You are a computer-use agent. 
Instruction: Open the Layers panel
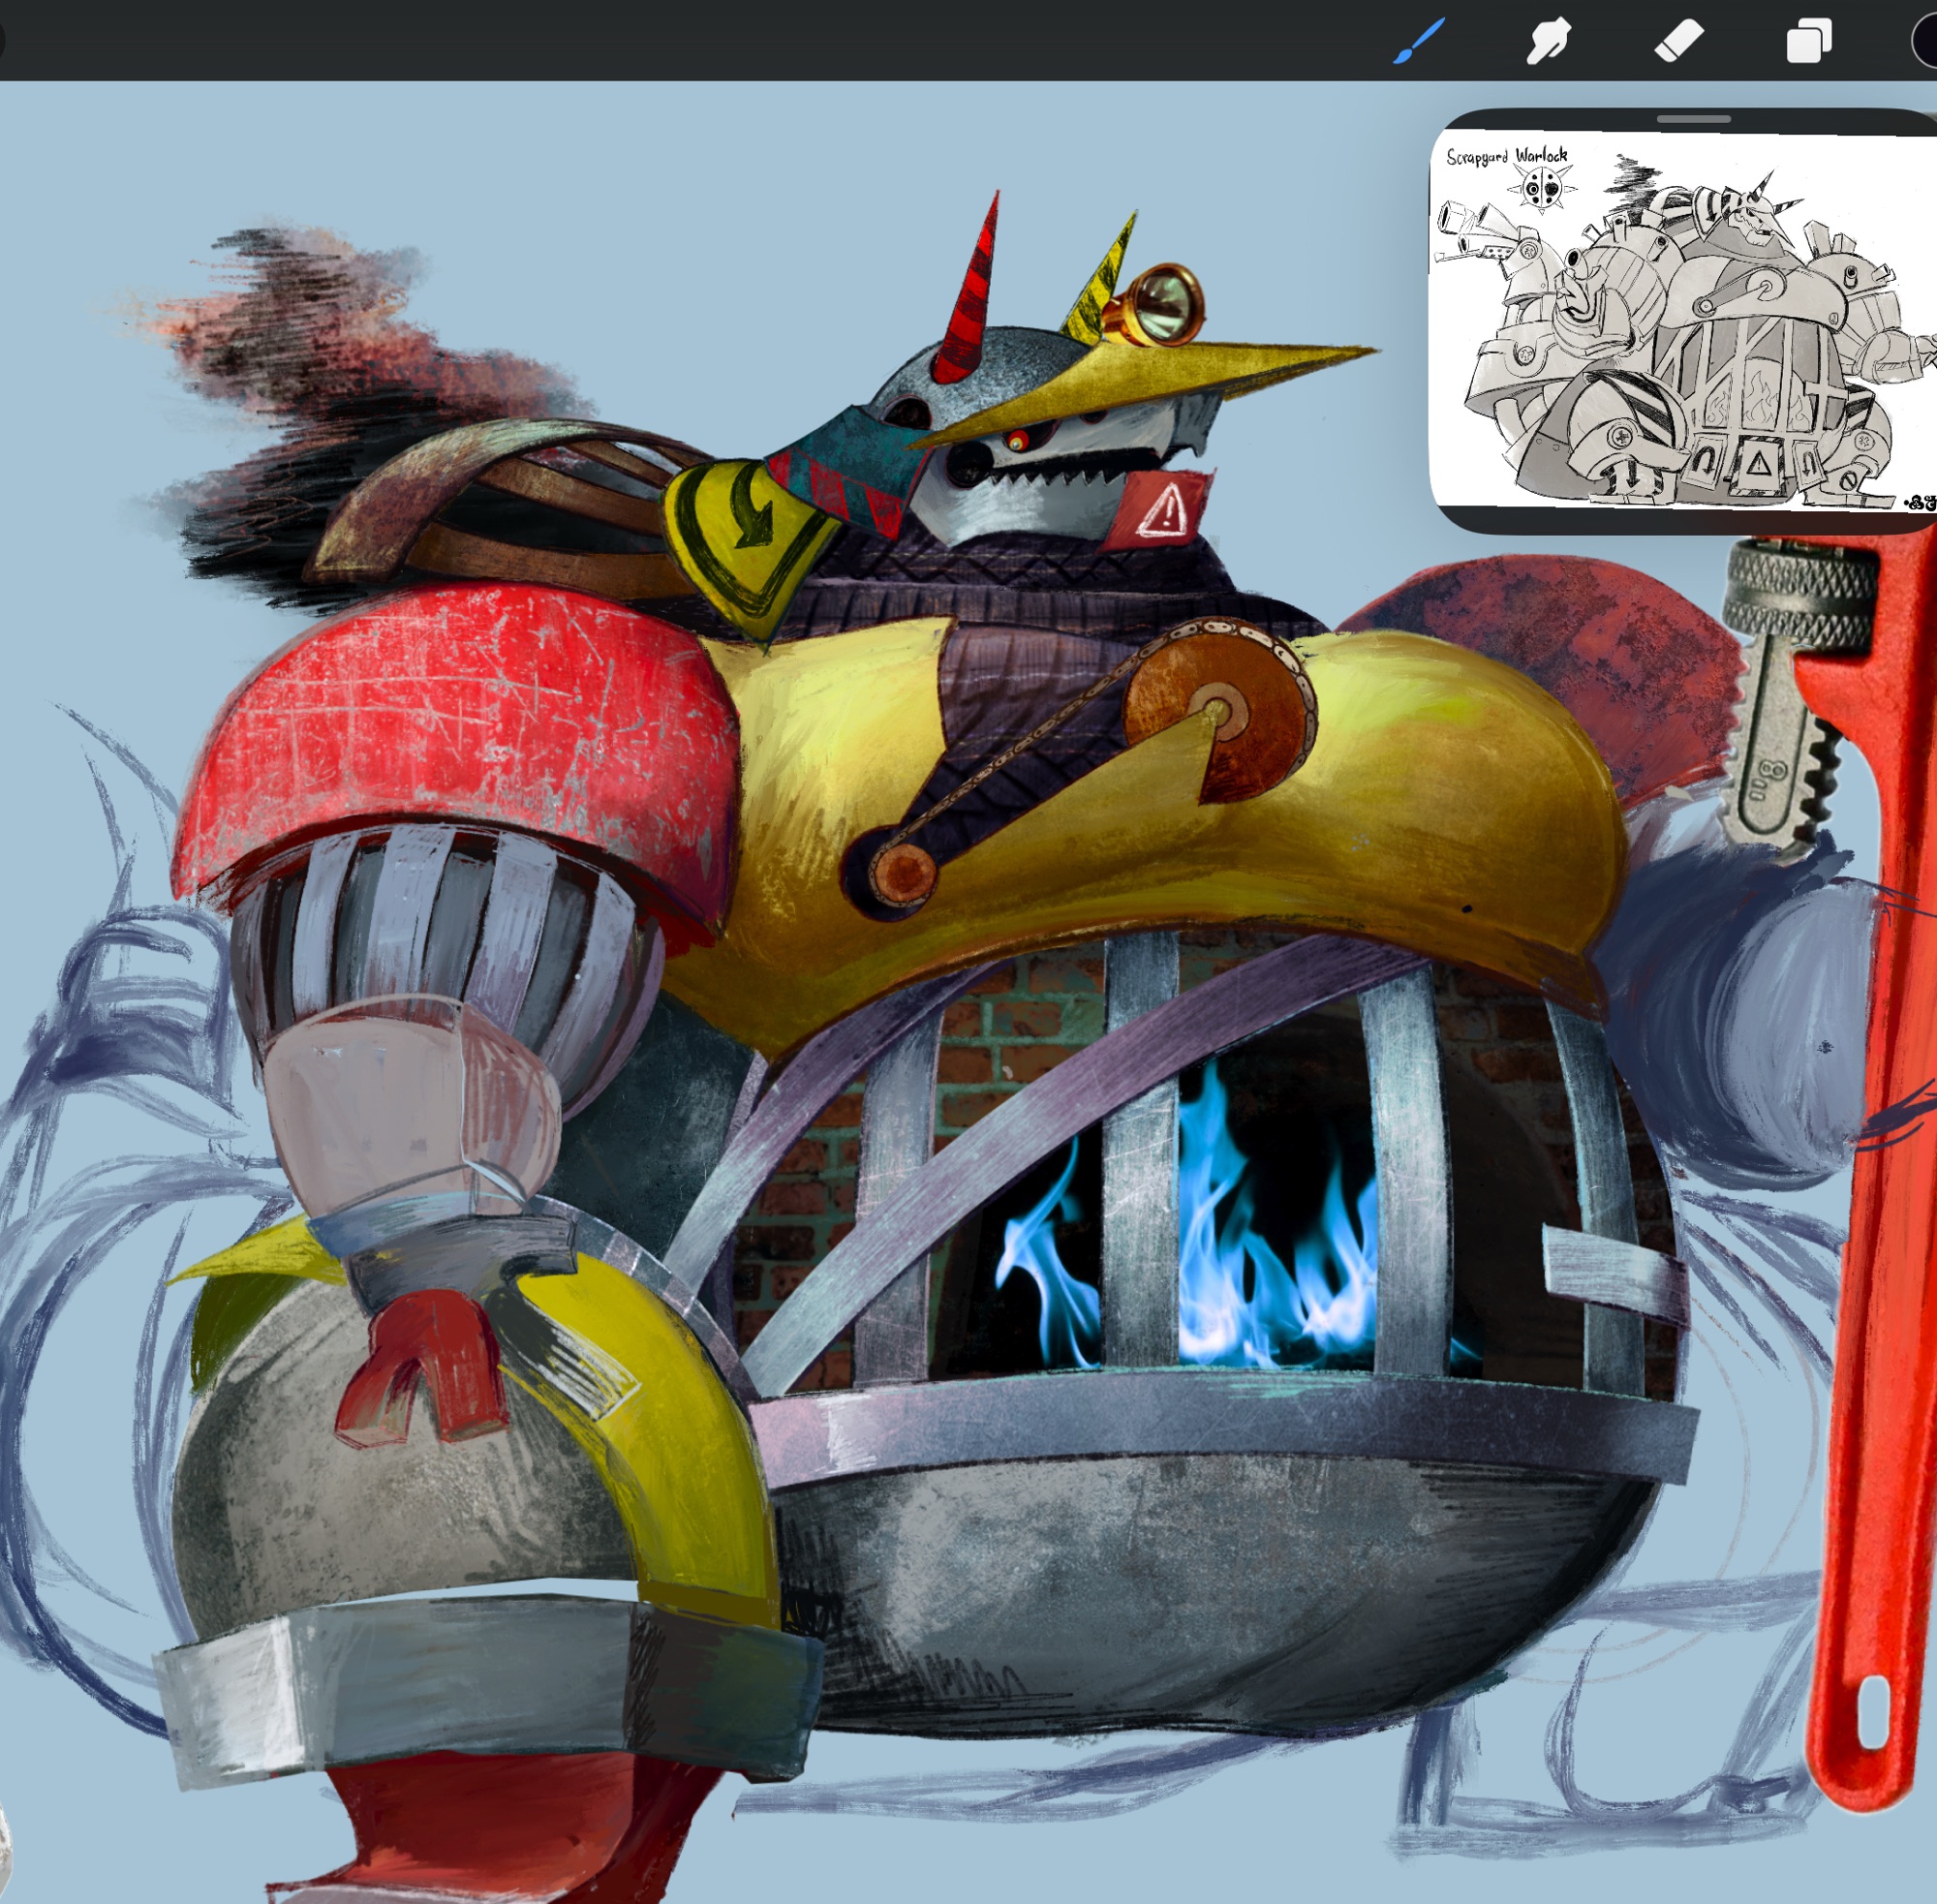1808,42
